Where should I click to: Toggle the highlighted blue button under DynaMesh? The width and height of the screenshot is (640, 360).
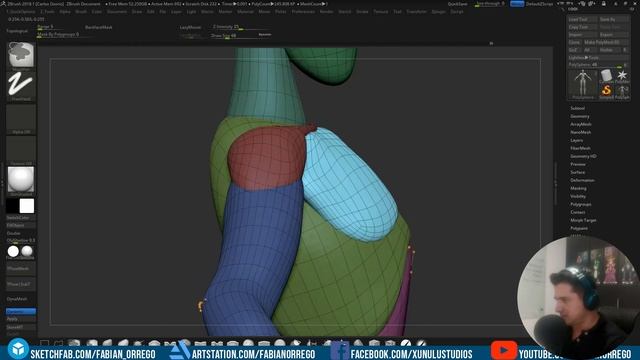pos(21,311)
